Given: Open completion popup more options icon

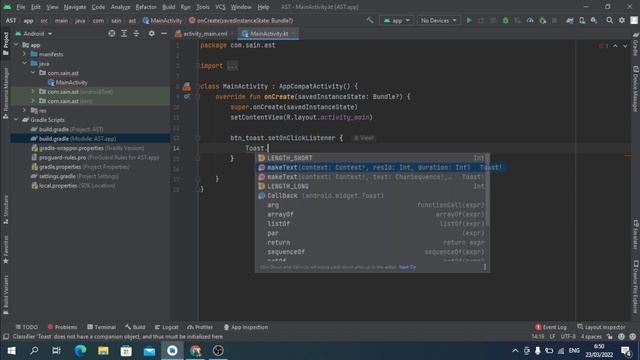Looking at the screenshot, I should pyautogui.click(x=484, y=267).
